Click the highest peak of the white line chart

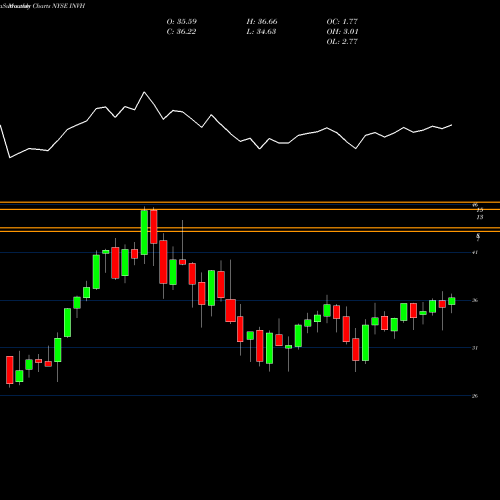click(144, 92)
